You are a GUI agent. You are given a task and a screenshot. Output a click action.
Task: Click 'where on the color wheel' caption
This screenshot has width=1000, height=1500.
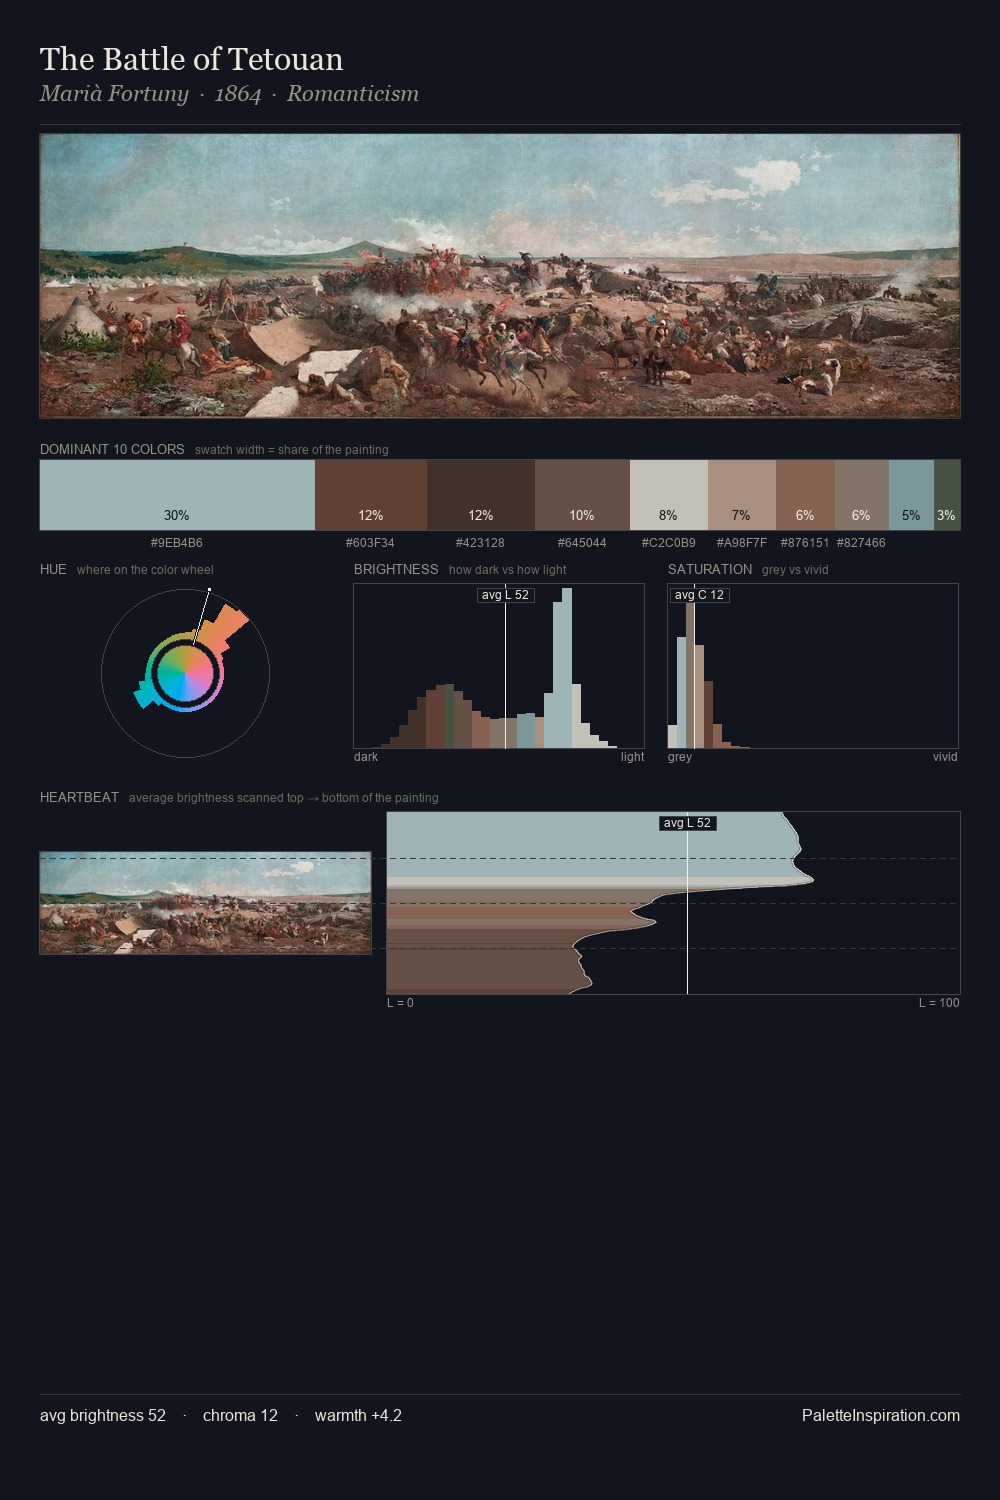click(x=145, y=570)
